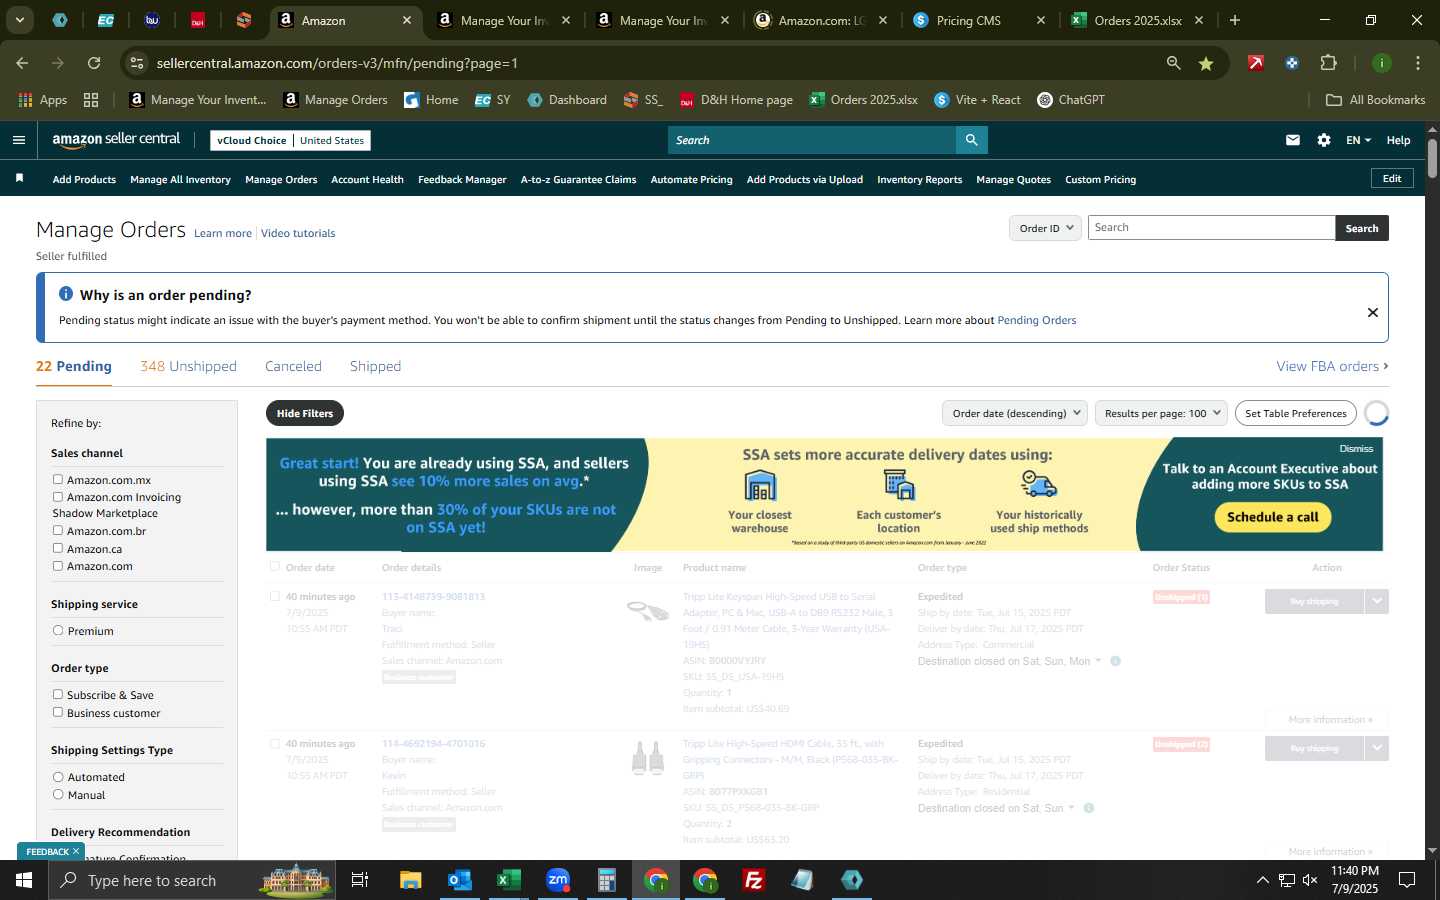Close the pending order info banner
This screenshot has width=1440, height=900.
[x=1373, y=312]
